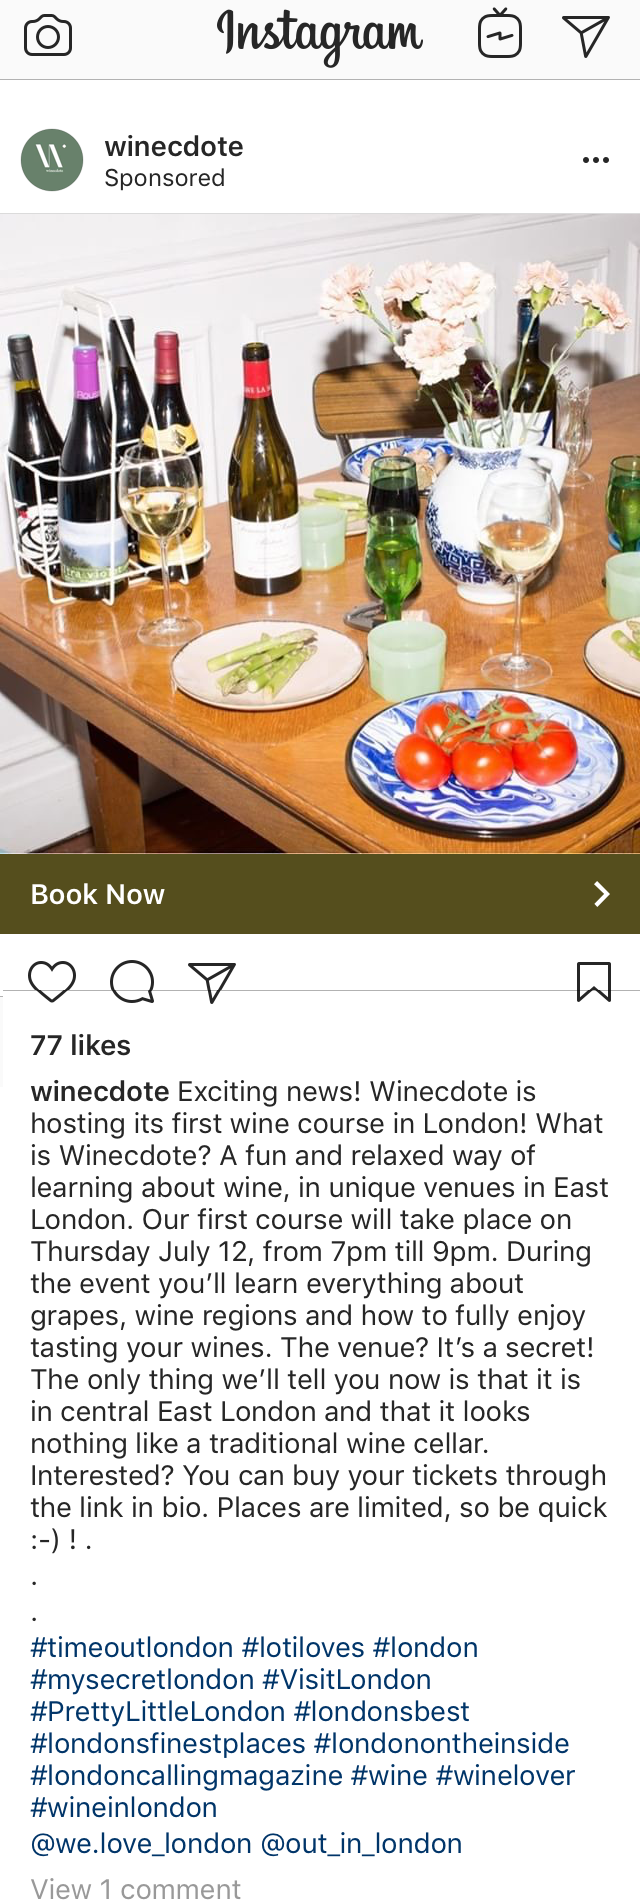640x1904 pixels.
Task: Tap the chevron arrow beside Book Now
Action: (x=601, y=894)
